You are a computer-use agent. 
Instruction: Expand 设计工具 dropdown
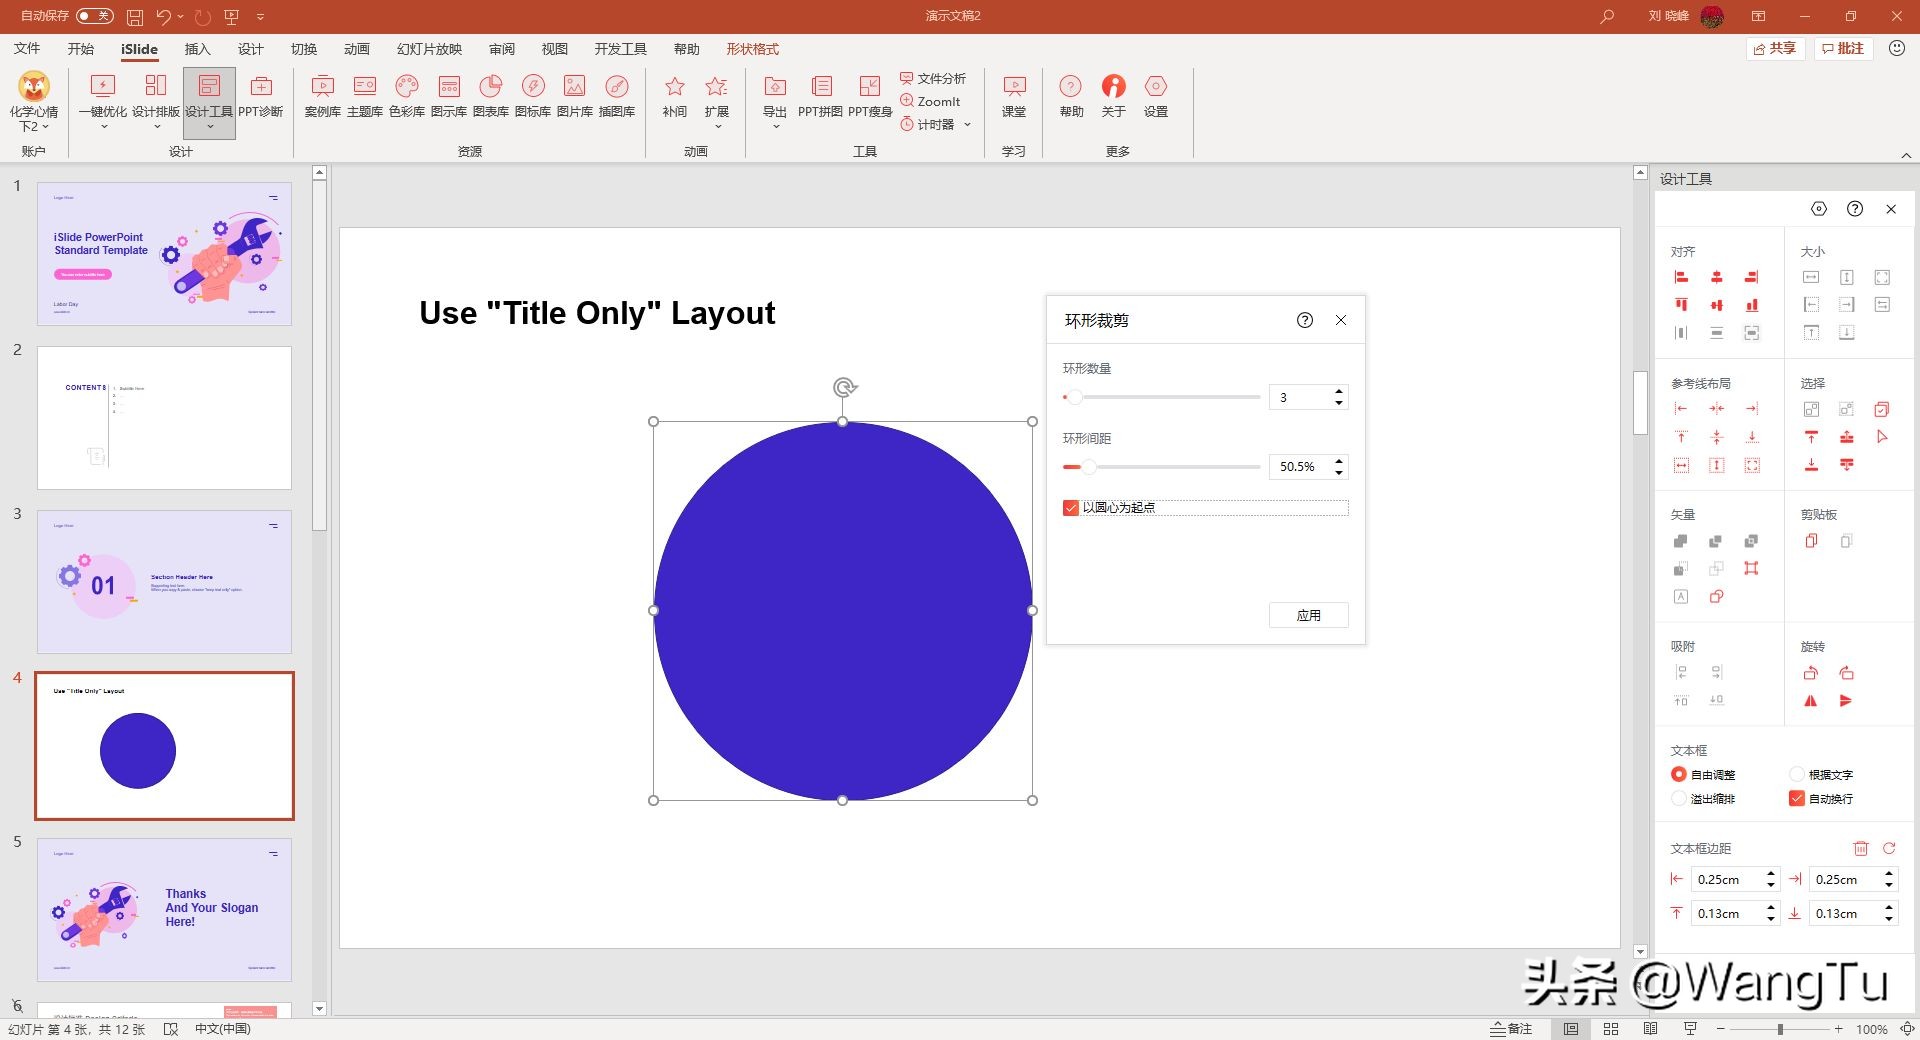(x=209, y=127)
